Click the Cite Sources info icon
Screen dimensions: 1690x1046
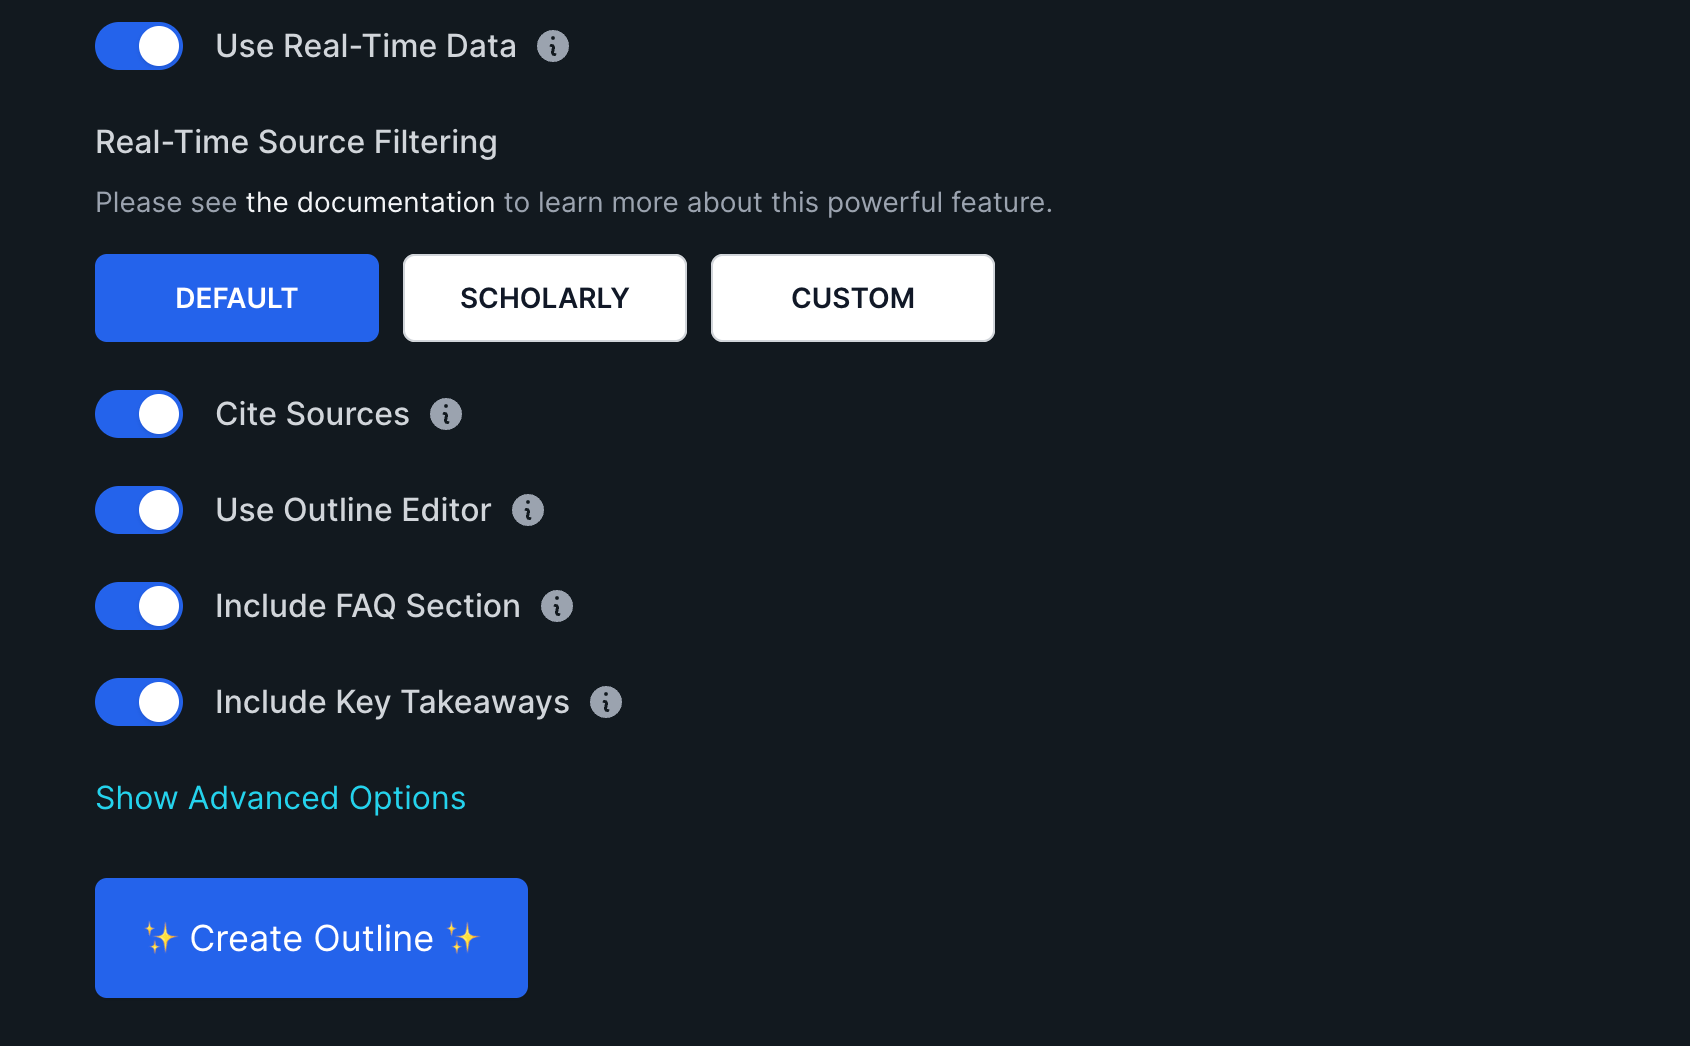446,414
